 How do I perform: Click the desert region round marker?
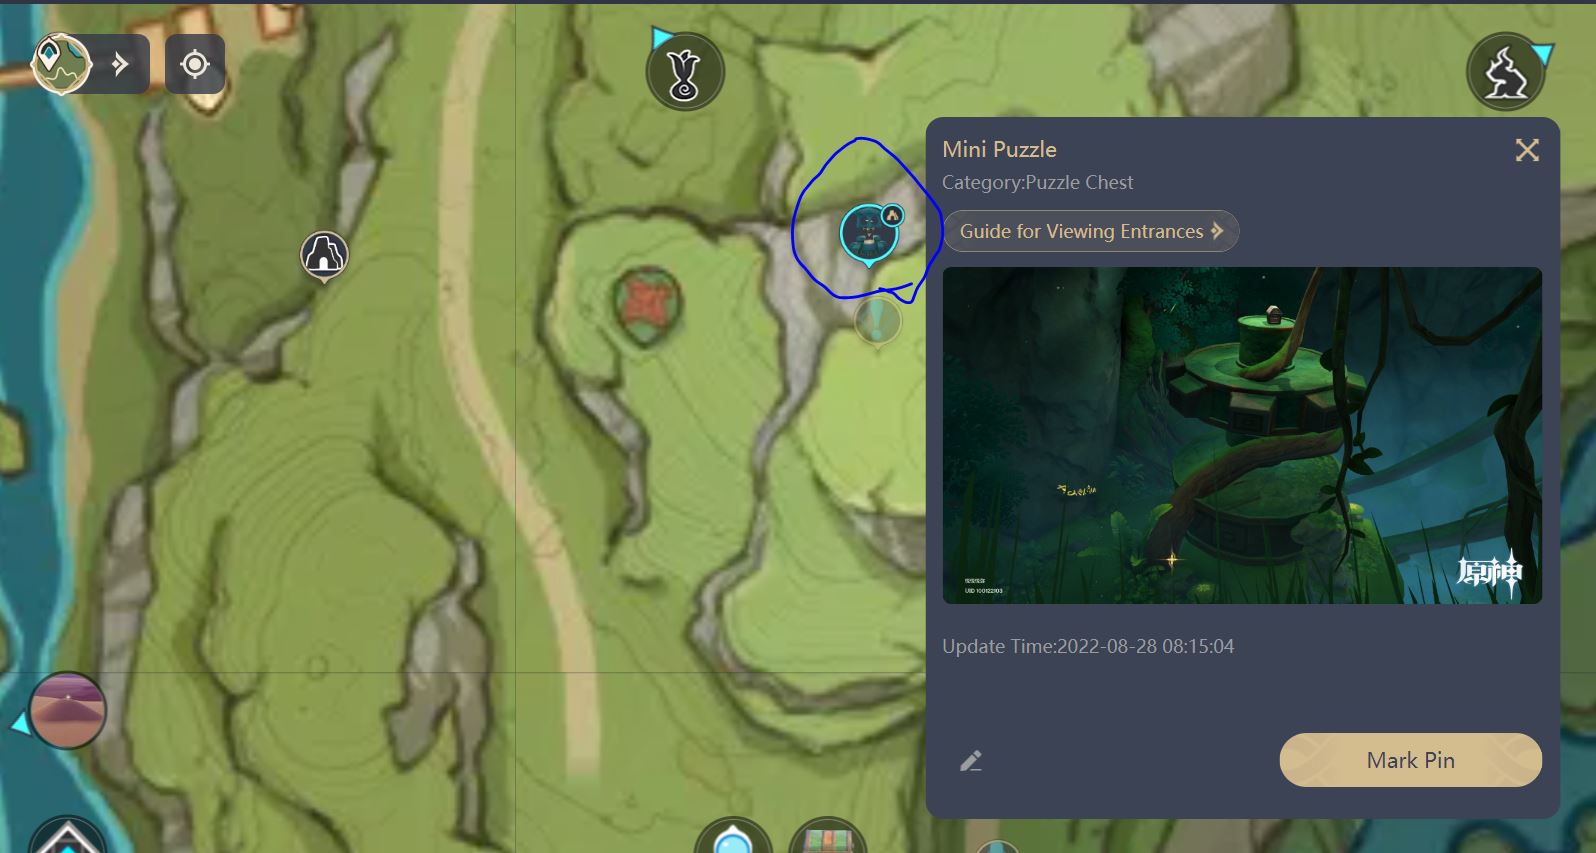[68, 710]
